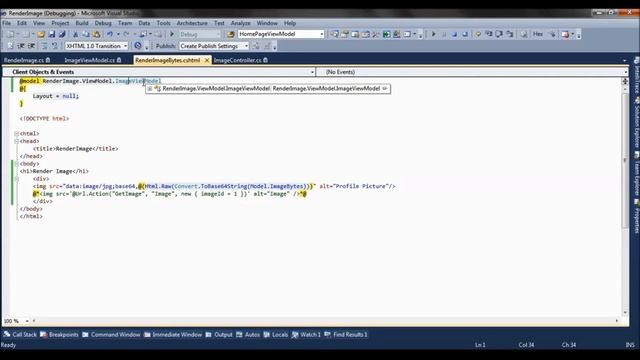Uncomment selected lines icon
This screenshot has width=640, height=360.
[x=54, y=46]
